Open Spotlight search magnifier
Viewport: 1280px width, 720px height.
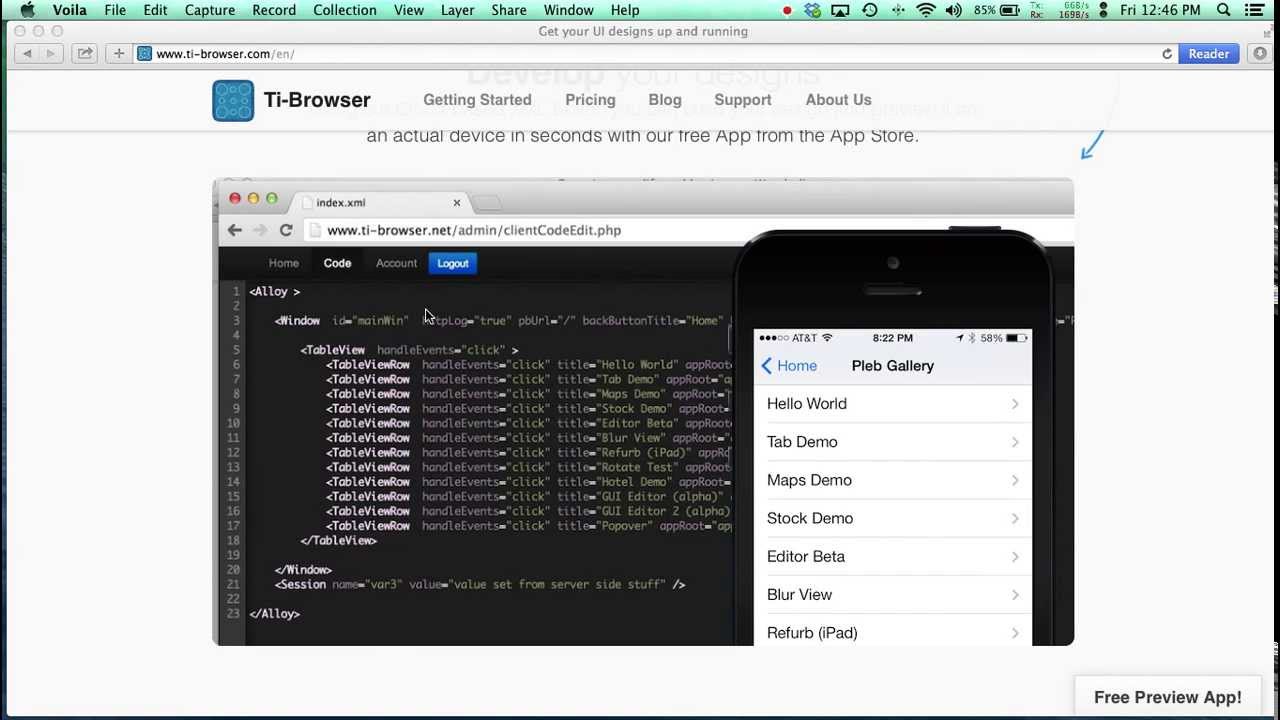click(x=1224, y=10)
